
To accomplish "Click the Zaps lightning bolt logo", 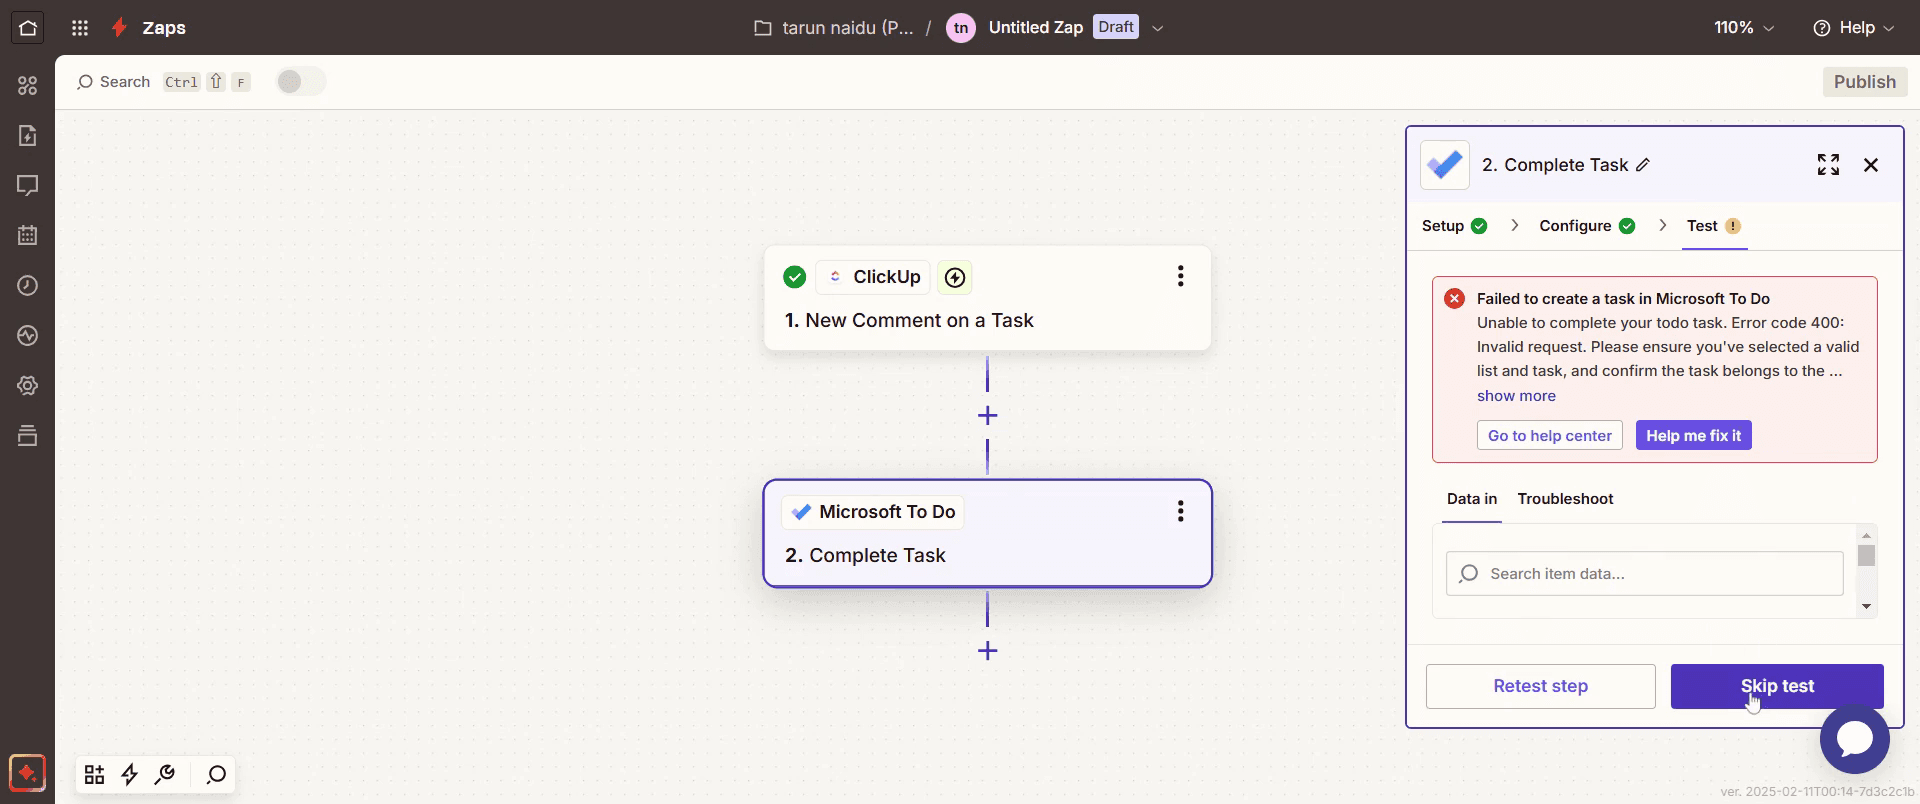I will pos(119,28).
